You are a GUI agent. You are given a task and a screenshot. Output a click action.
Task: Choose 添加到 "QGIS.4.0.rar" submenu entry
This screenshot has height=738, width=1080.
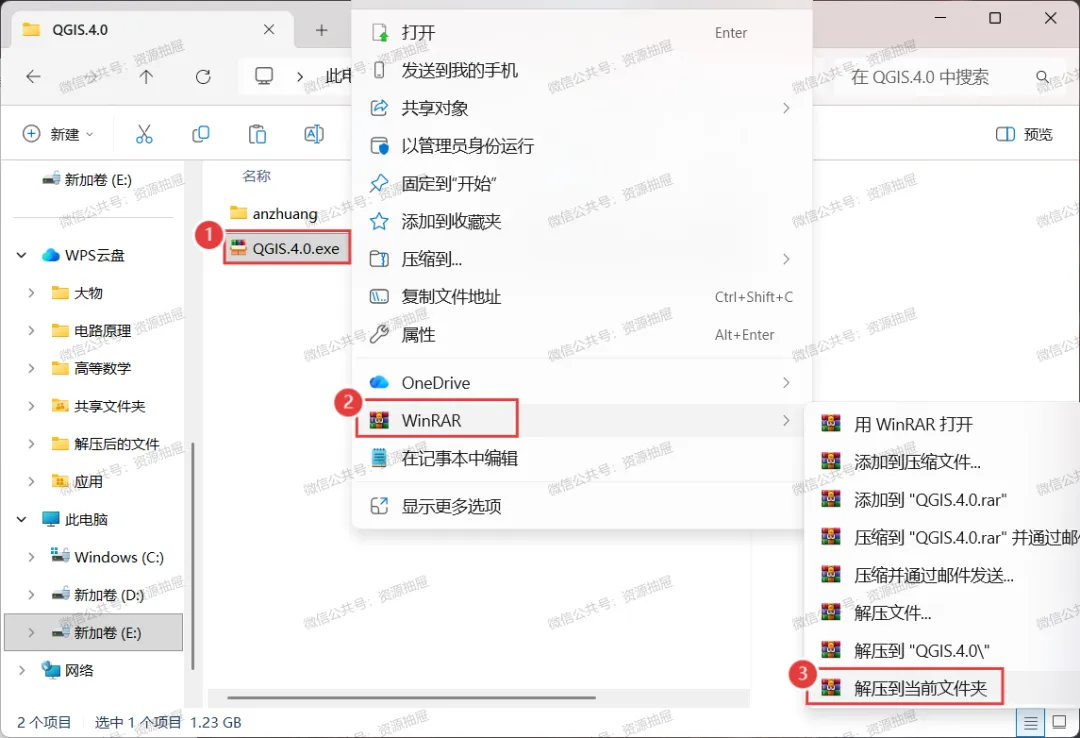pos(942,499)
